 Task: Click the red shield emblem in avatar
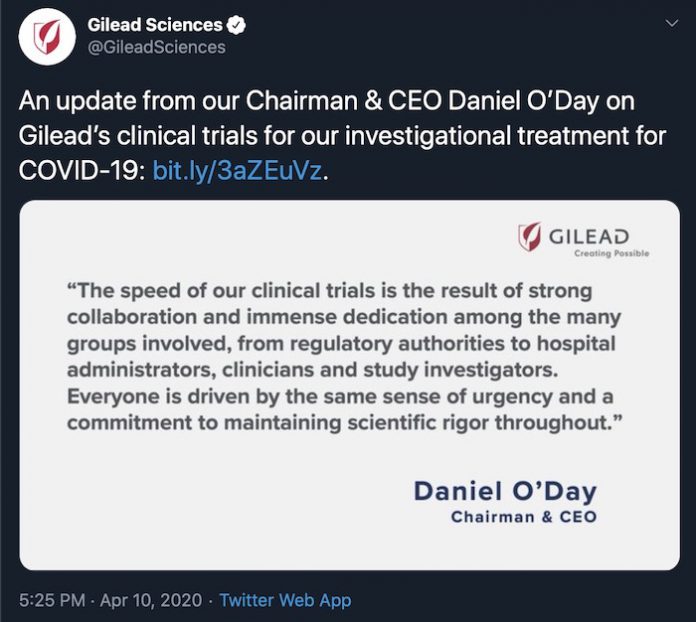[47, 37]
